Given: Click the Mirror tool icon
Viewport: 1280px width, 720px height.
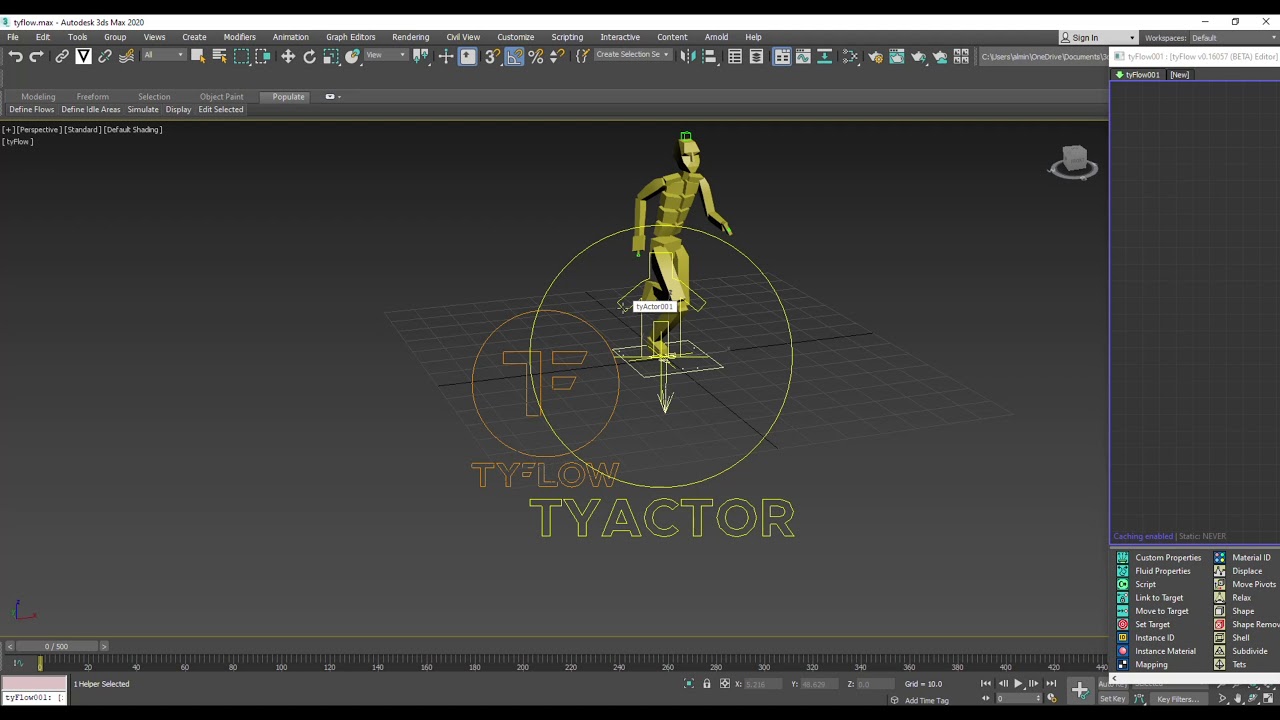Looking at the screenshot, I should [688, 57].
